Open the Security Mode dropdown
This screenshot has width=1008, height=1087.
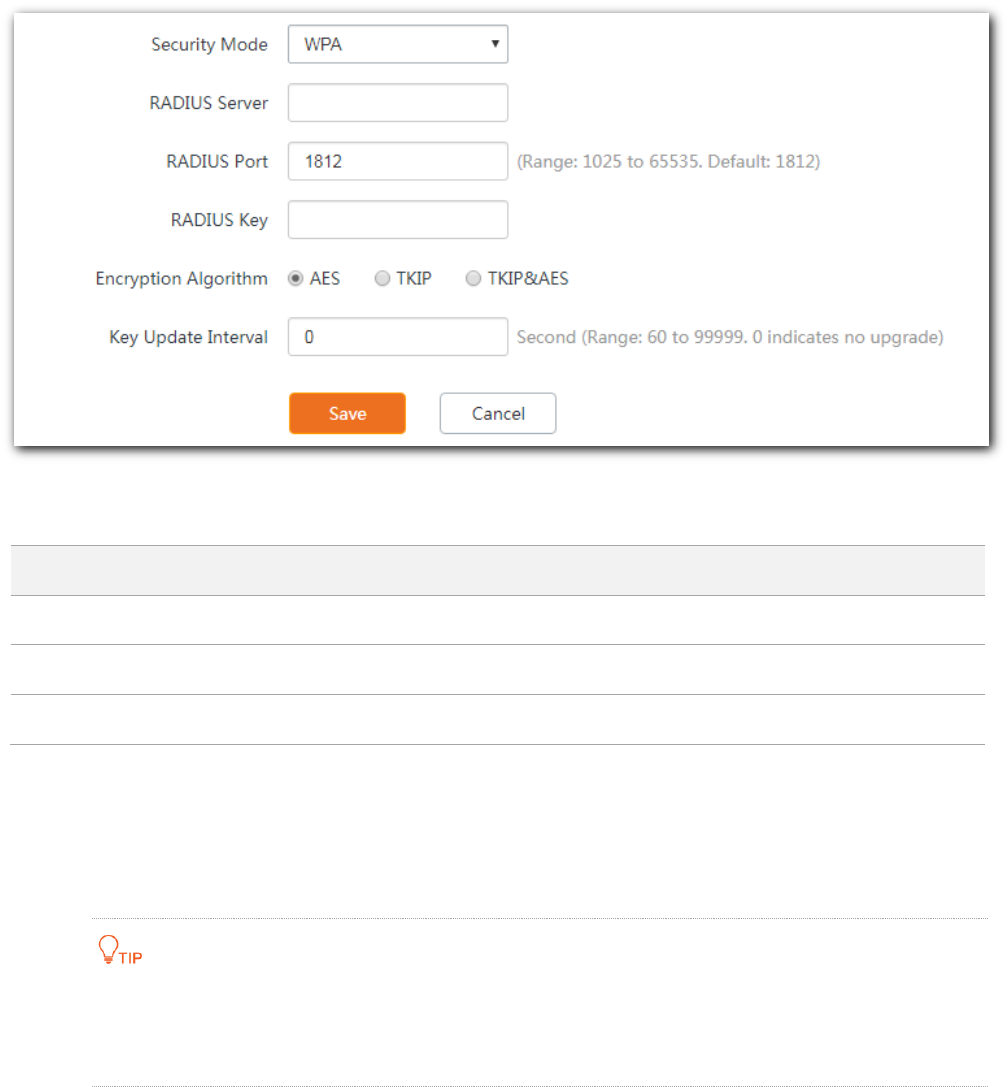[398, 44]
